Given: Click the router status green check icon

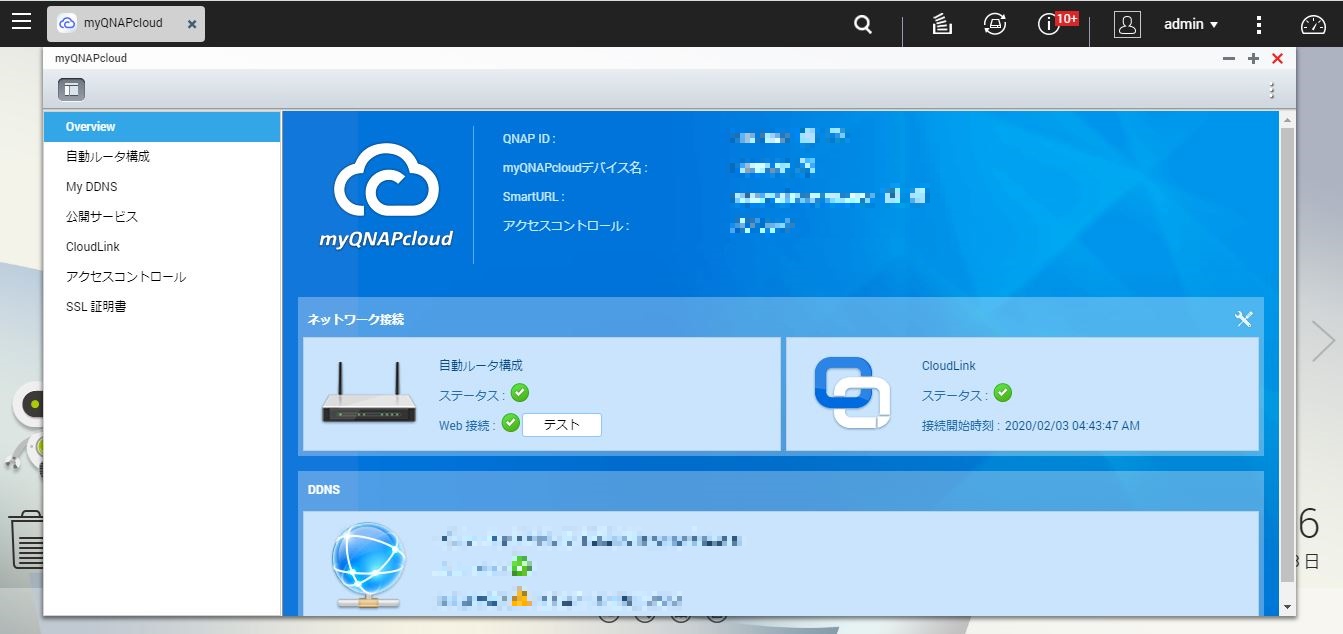Looking at the screenshot, I should coord(520,393).
